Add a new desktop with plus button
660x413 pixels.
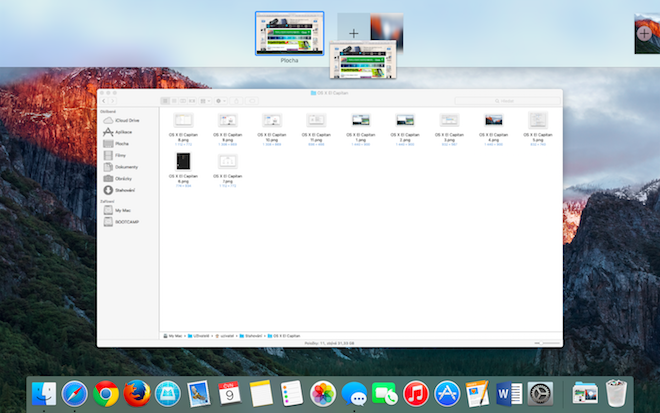[x=643, y=33]
